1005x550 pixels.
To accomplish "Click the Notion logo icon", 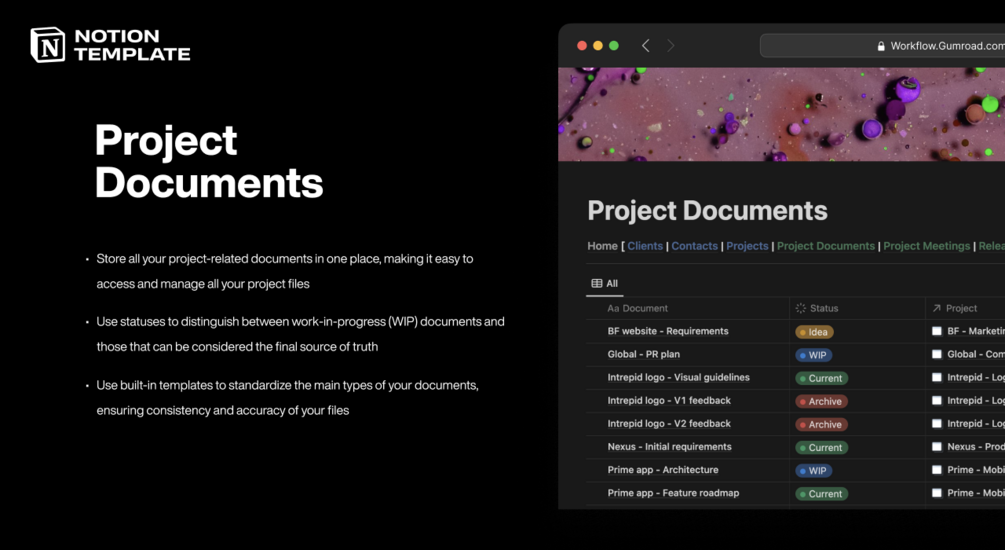I will pyautogui.click(x=47, y=45).
